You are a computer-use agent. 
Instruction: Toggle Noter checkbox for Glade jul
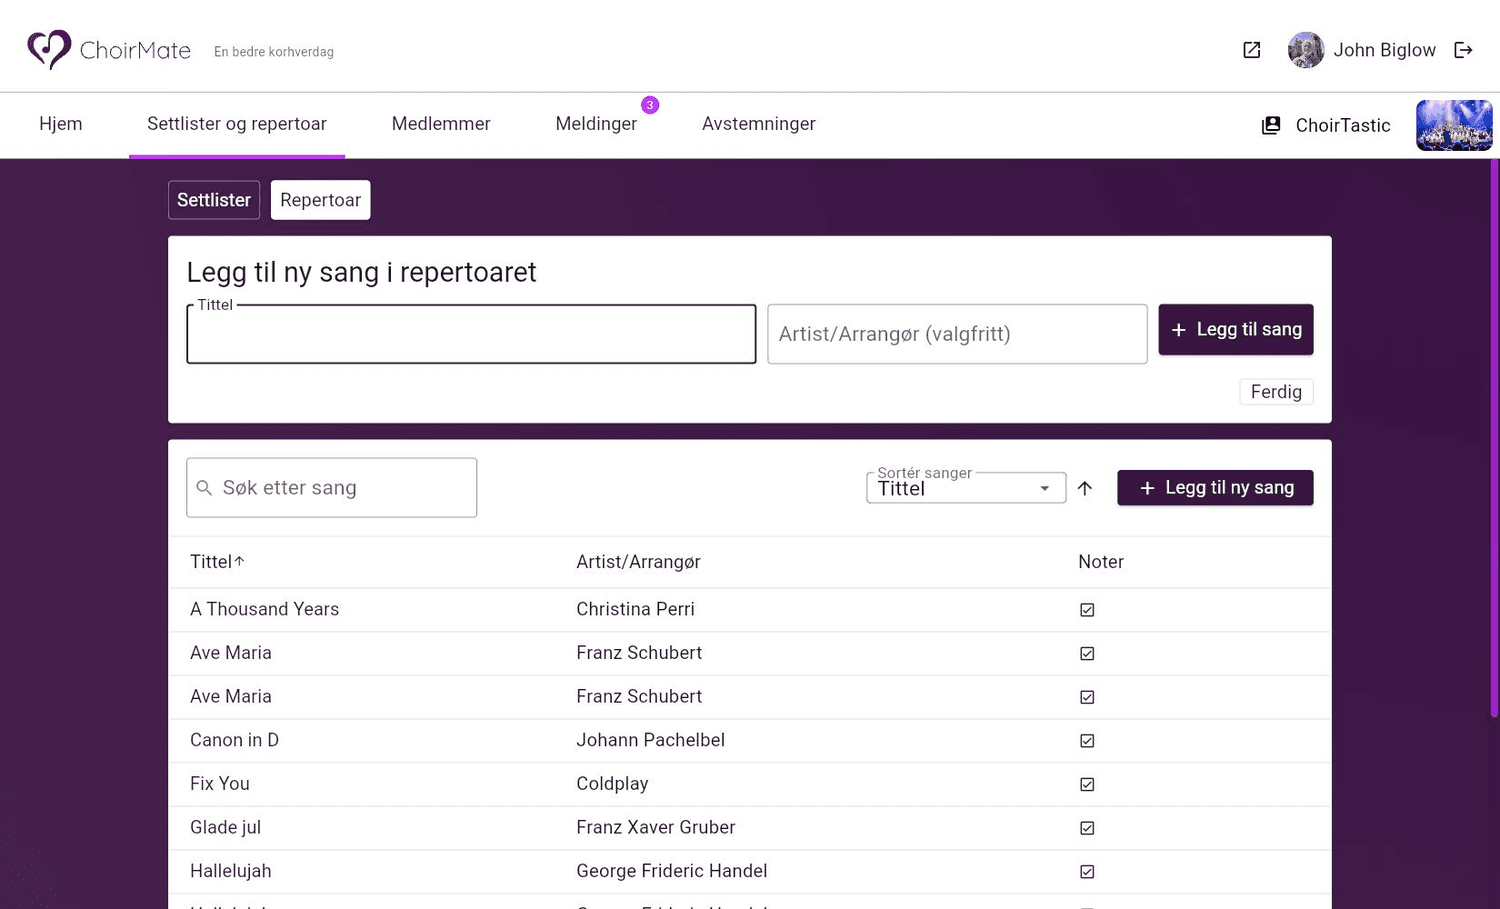1087,828
